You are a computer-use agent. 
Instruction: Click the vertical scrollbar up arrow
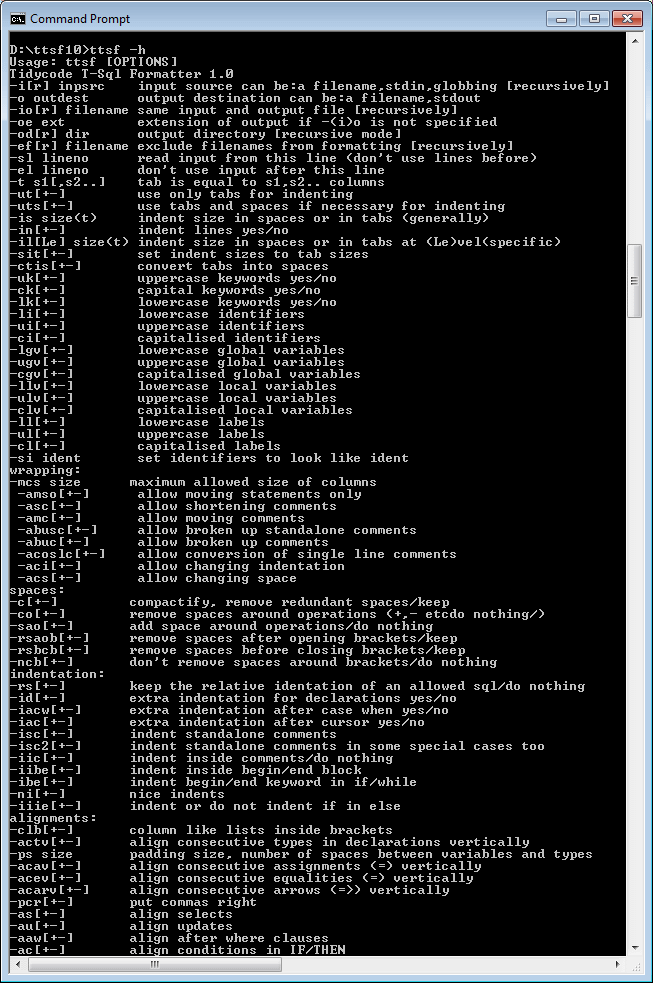tap(635, 41)
